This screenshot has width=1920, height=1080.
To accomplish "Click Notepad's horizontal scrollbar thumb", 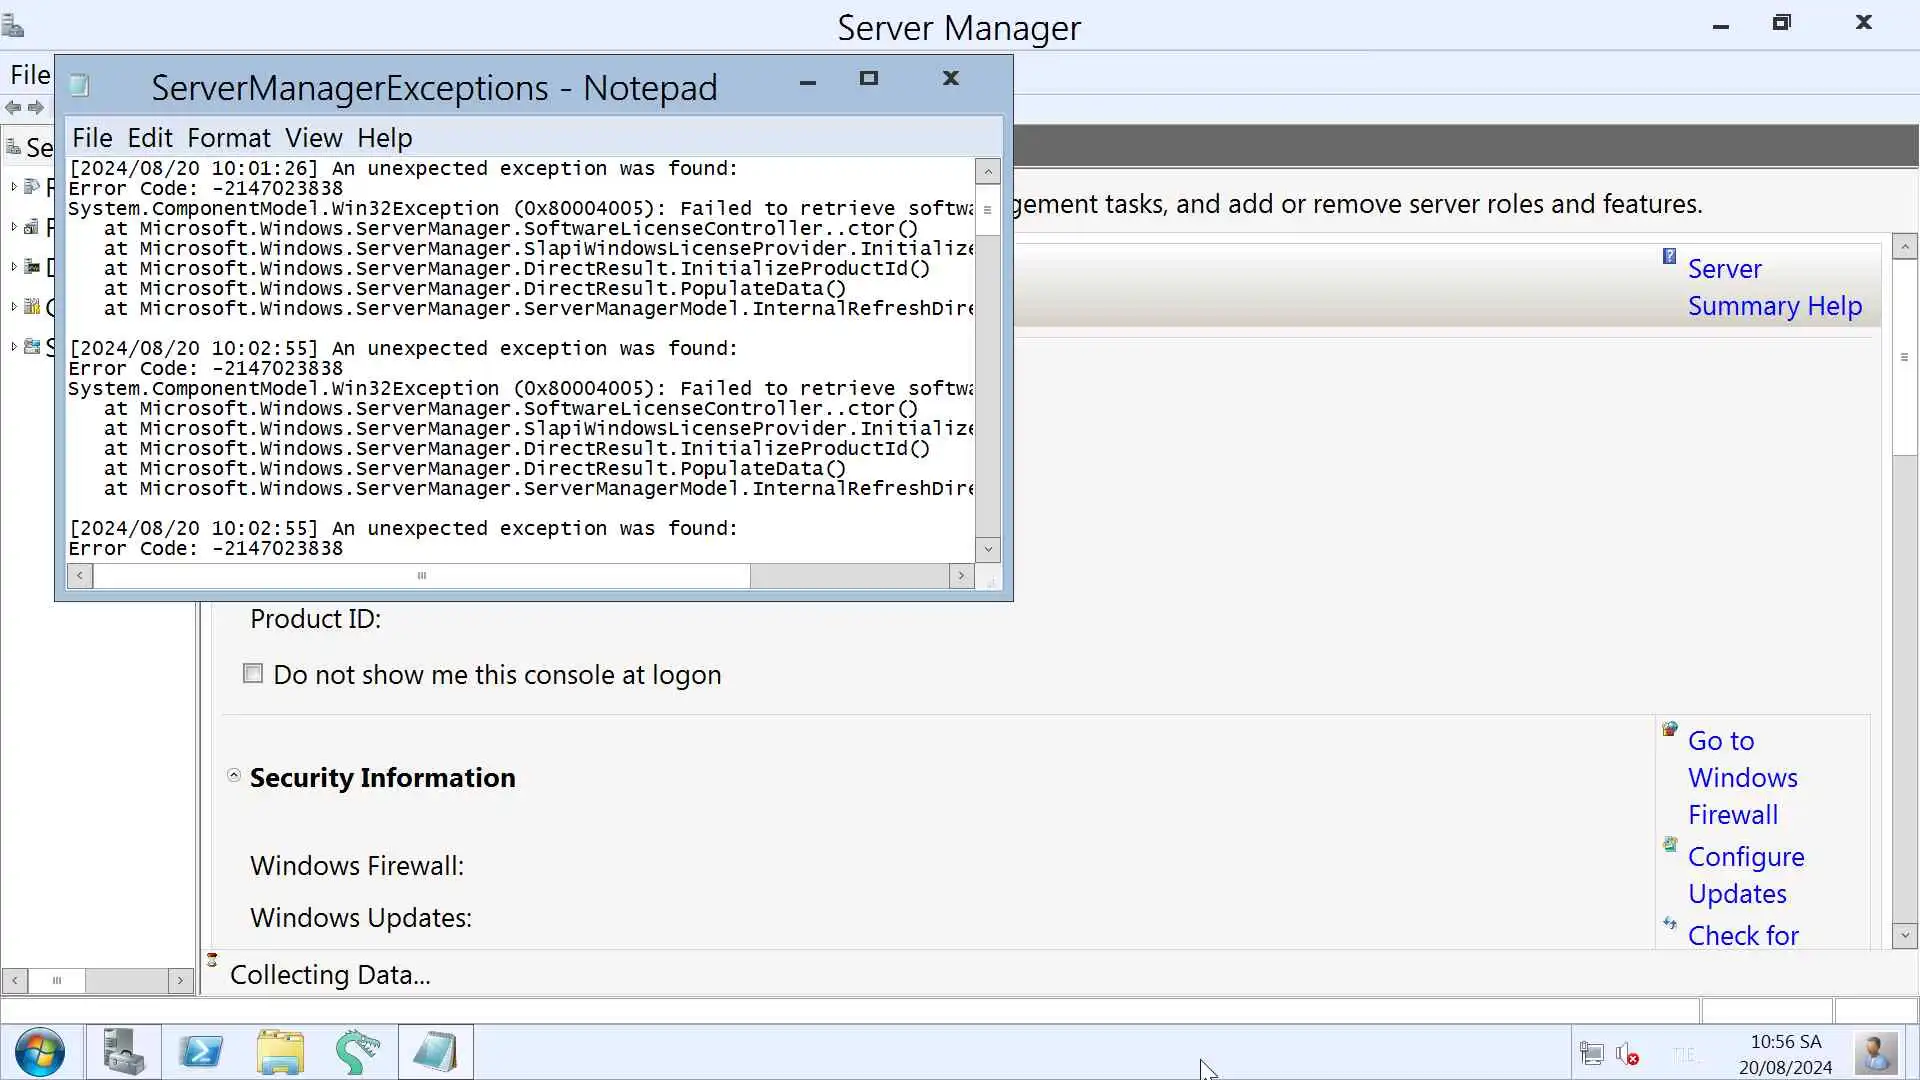I will 421,576.
